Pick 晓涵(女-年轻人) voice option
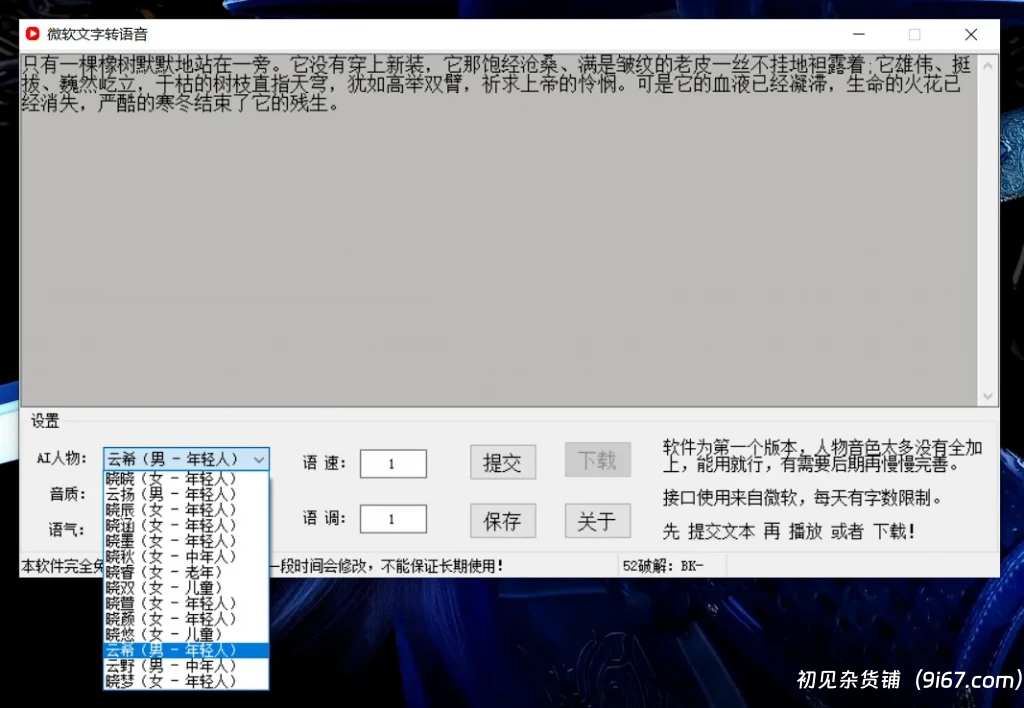Screen dimensions: 1024x708 186,526
